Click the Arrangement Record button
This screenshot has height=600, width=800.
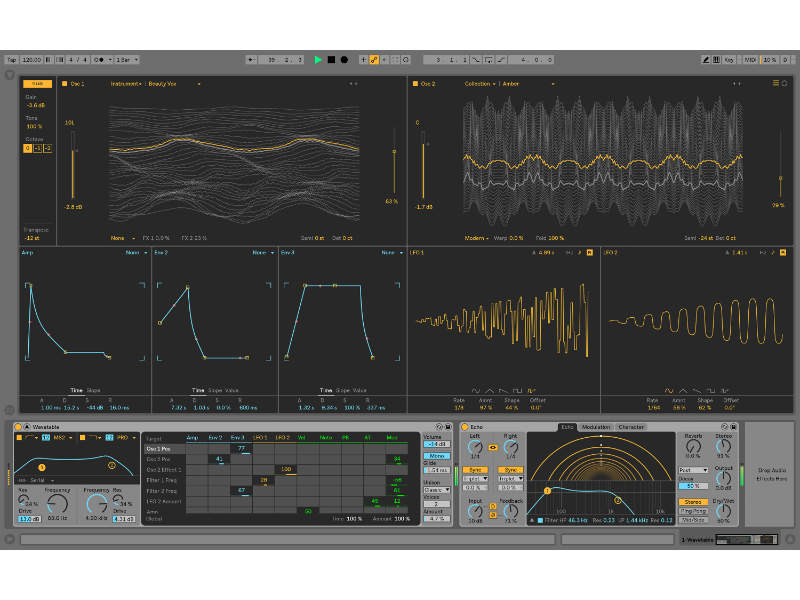coord(344,60)
